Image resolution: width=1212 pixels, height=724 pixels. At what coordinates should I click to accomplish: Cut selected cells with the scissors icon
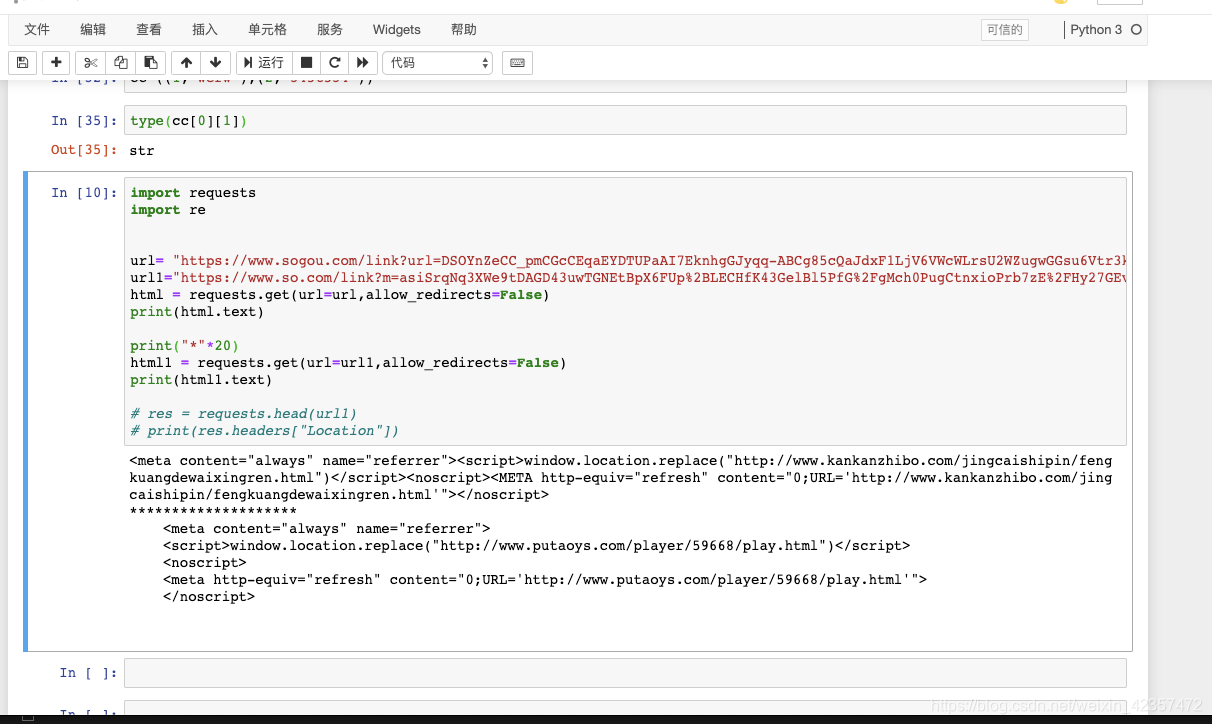pos(91,62)
